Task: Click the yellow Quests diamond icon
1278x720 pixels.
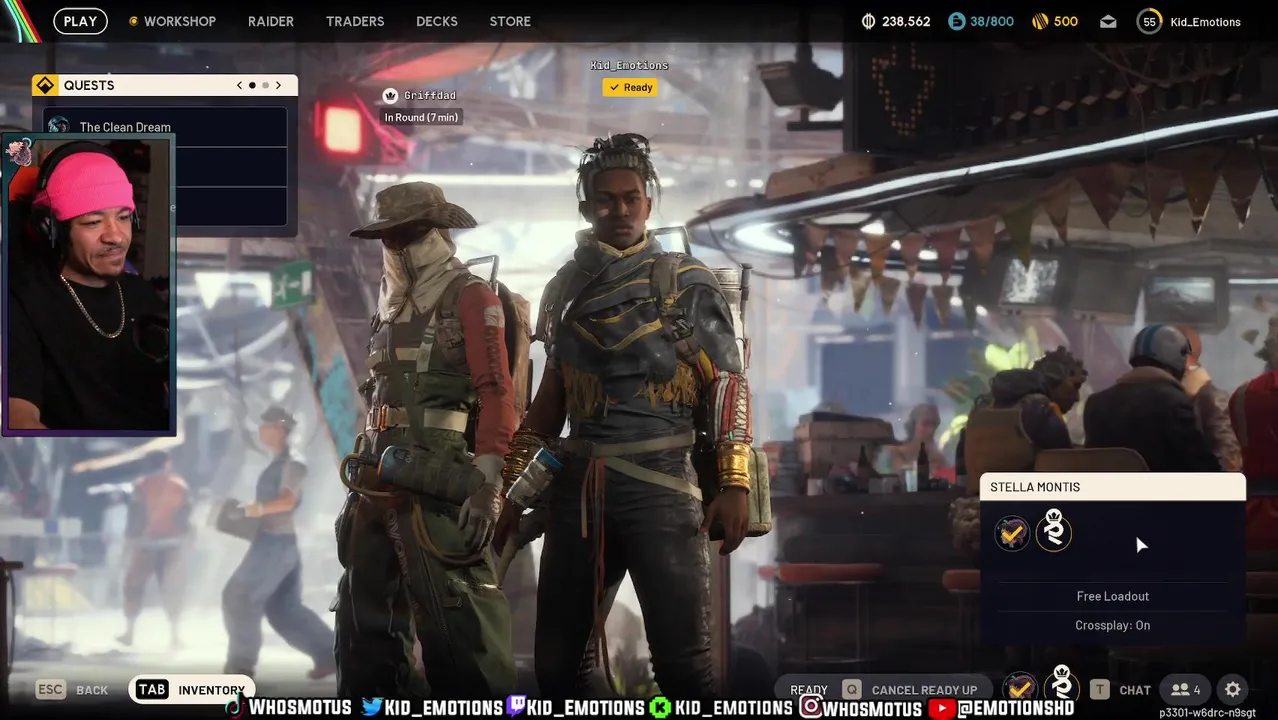Action: (45, 85)
